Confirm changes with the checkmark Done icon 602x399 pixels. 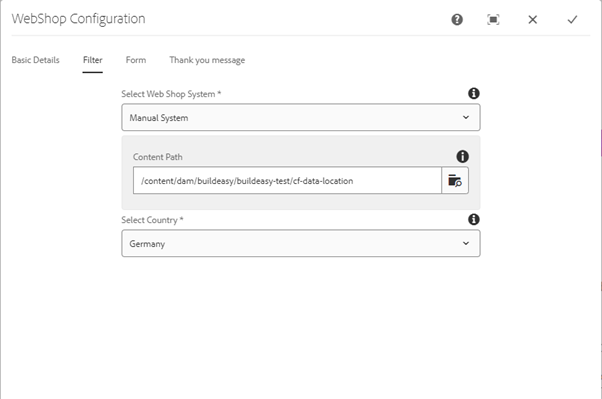[x=572, y=20]
